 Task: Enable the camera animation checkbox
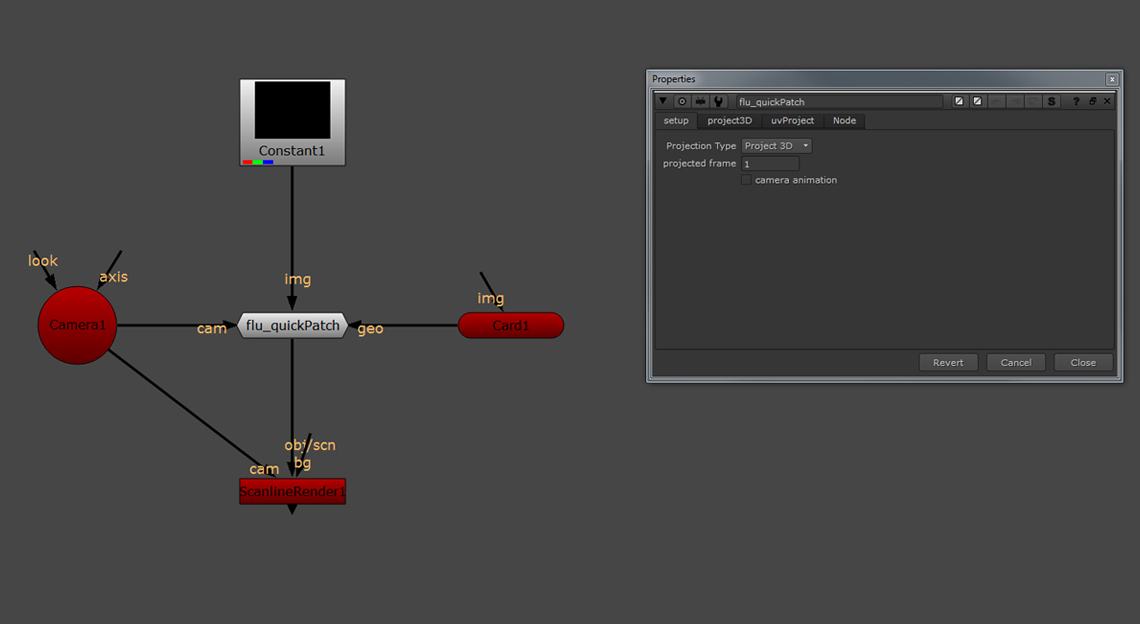tap(746, 180)
